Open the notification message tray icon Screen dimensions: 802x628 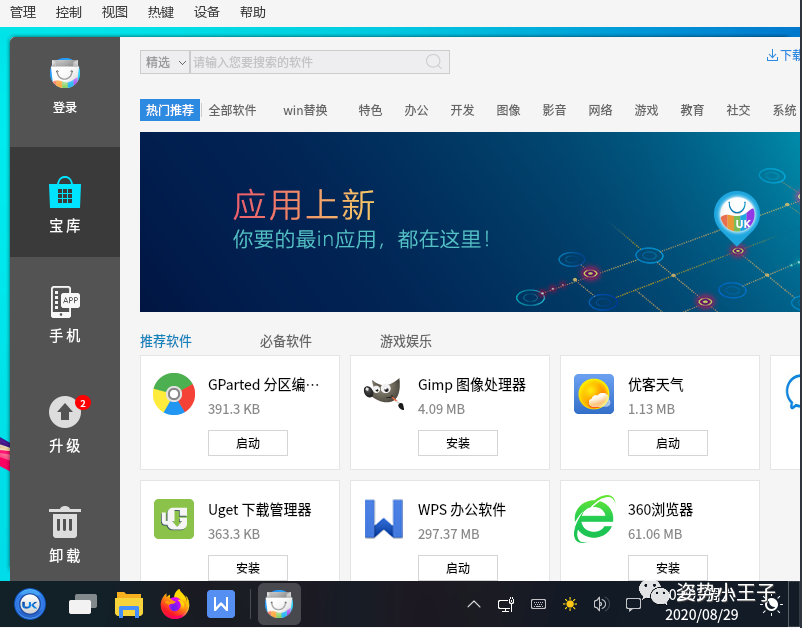coord(633,605)
